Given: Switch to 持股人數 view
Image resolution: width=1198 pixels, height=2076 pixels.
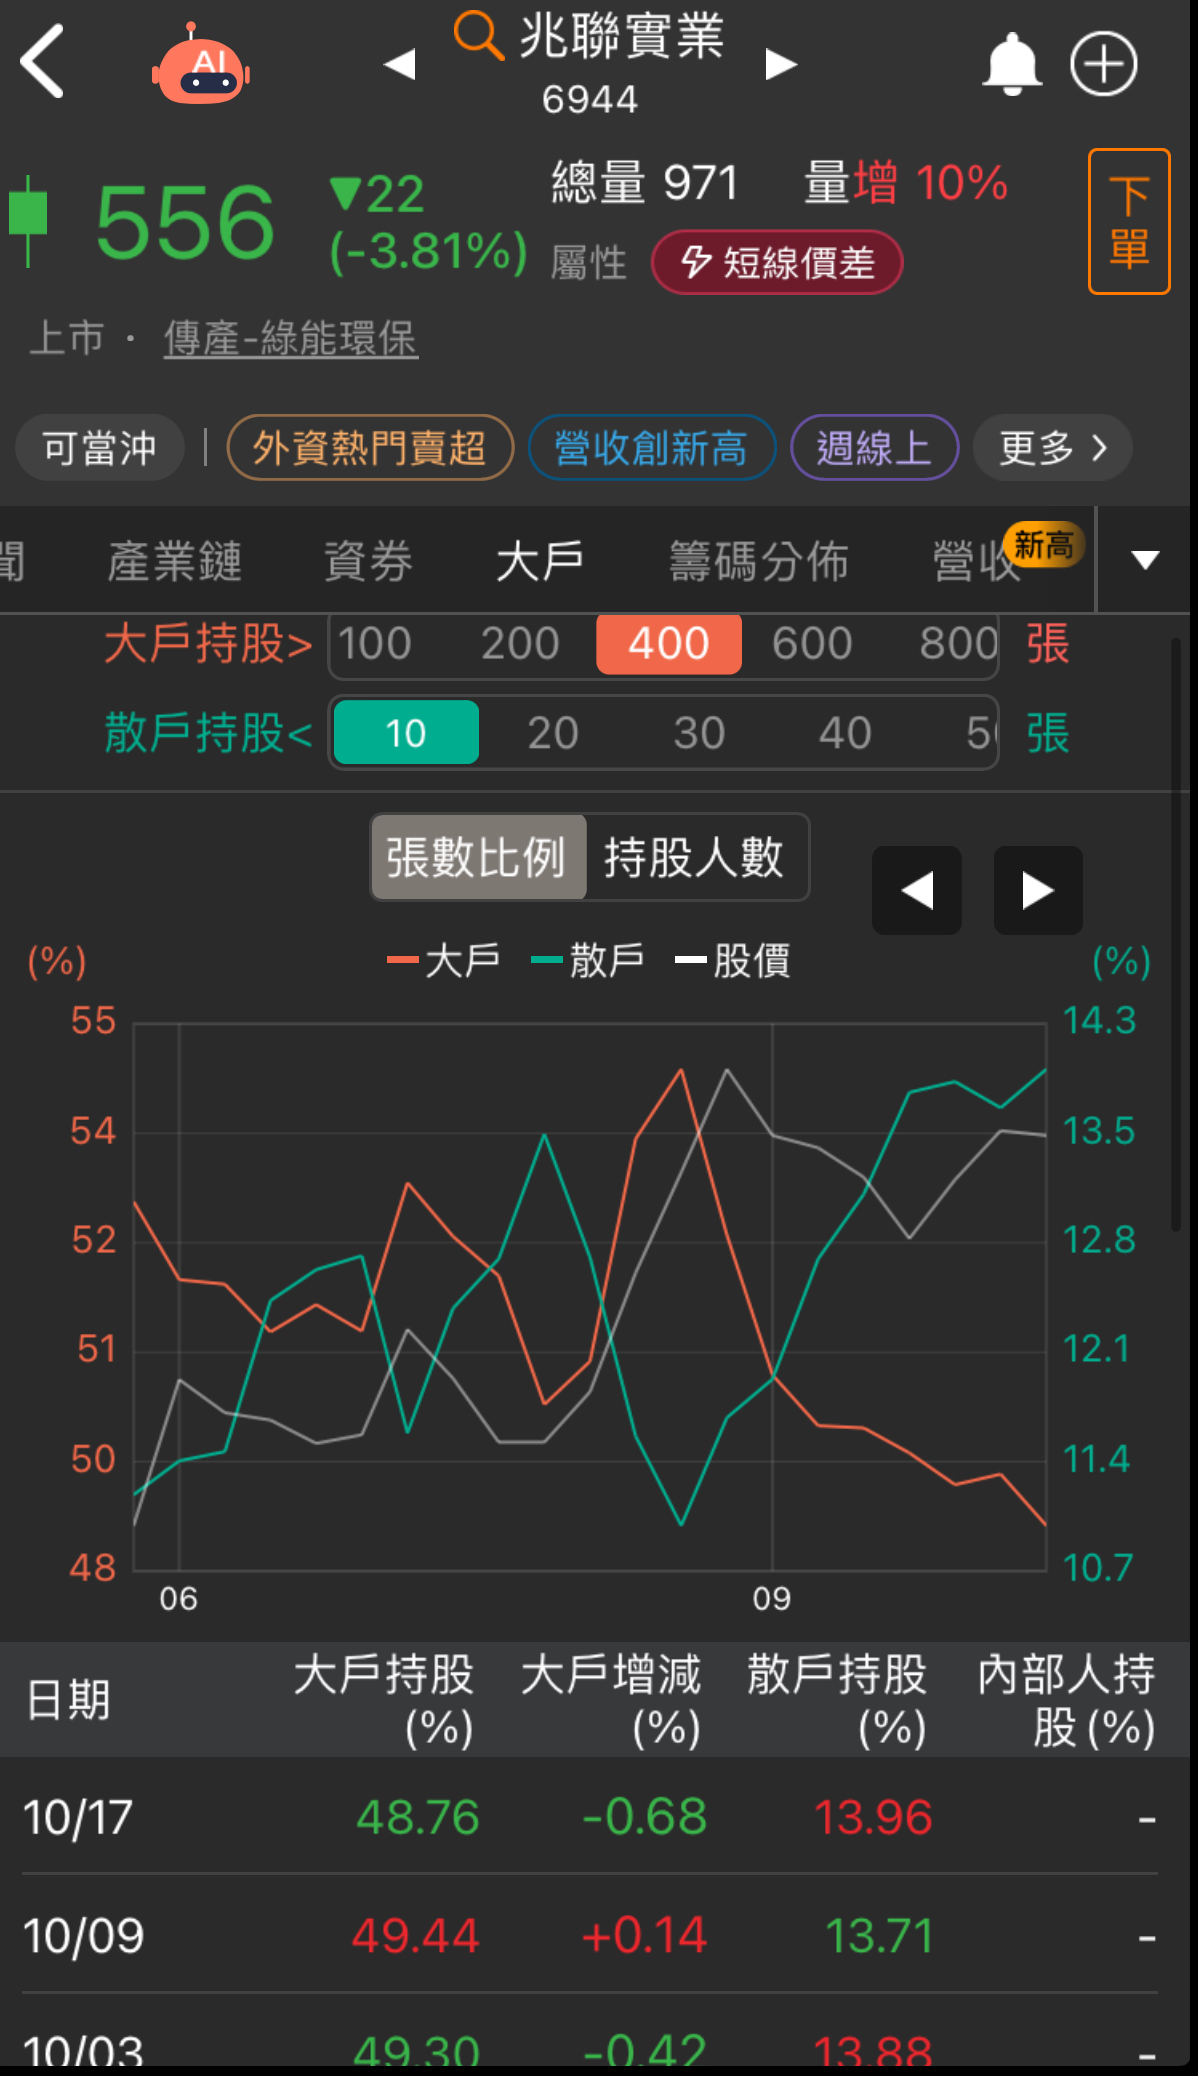Looking at the screenshot, I should click(x=694, y=858).
